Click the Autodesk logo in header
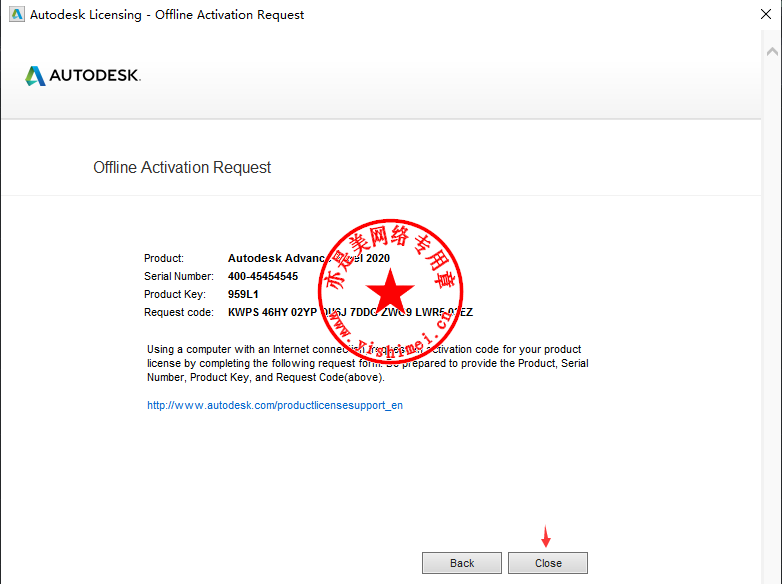 pyautogui.click(x=83, y=76)
